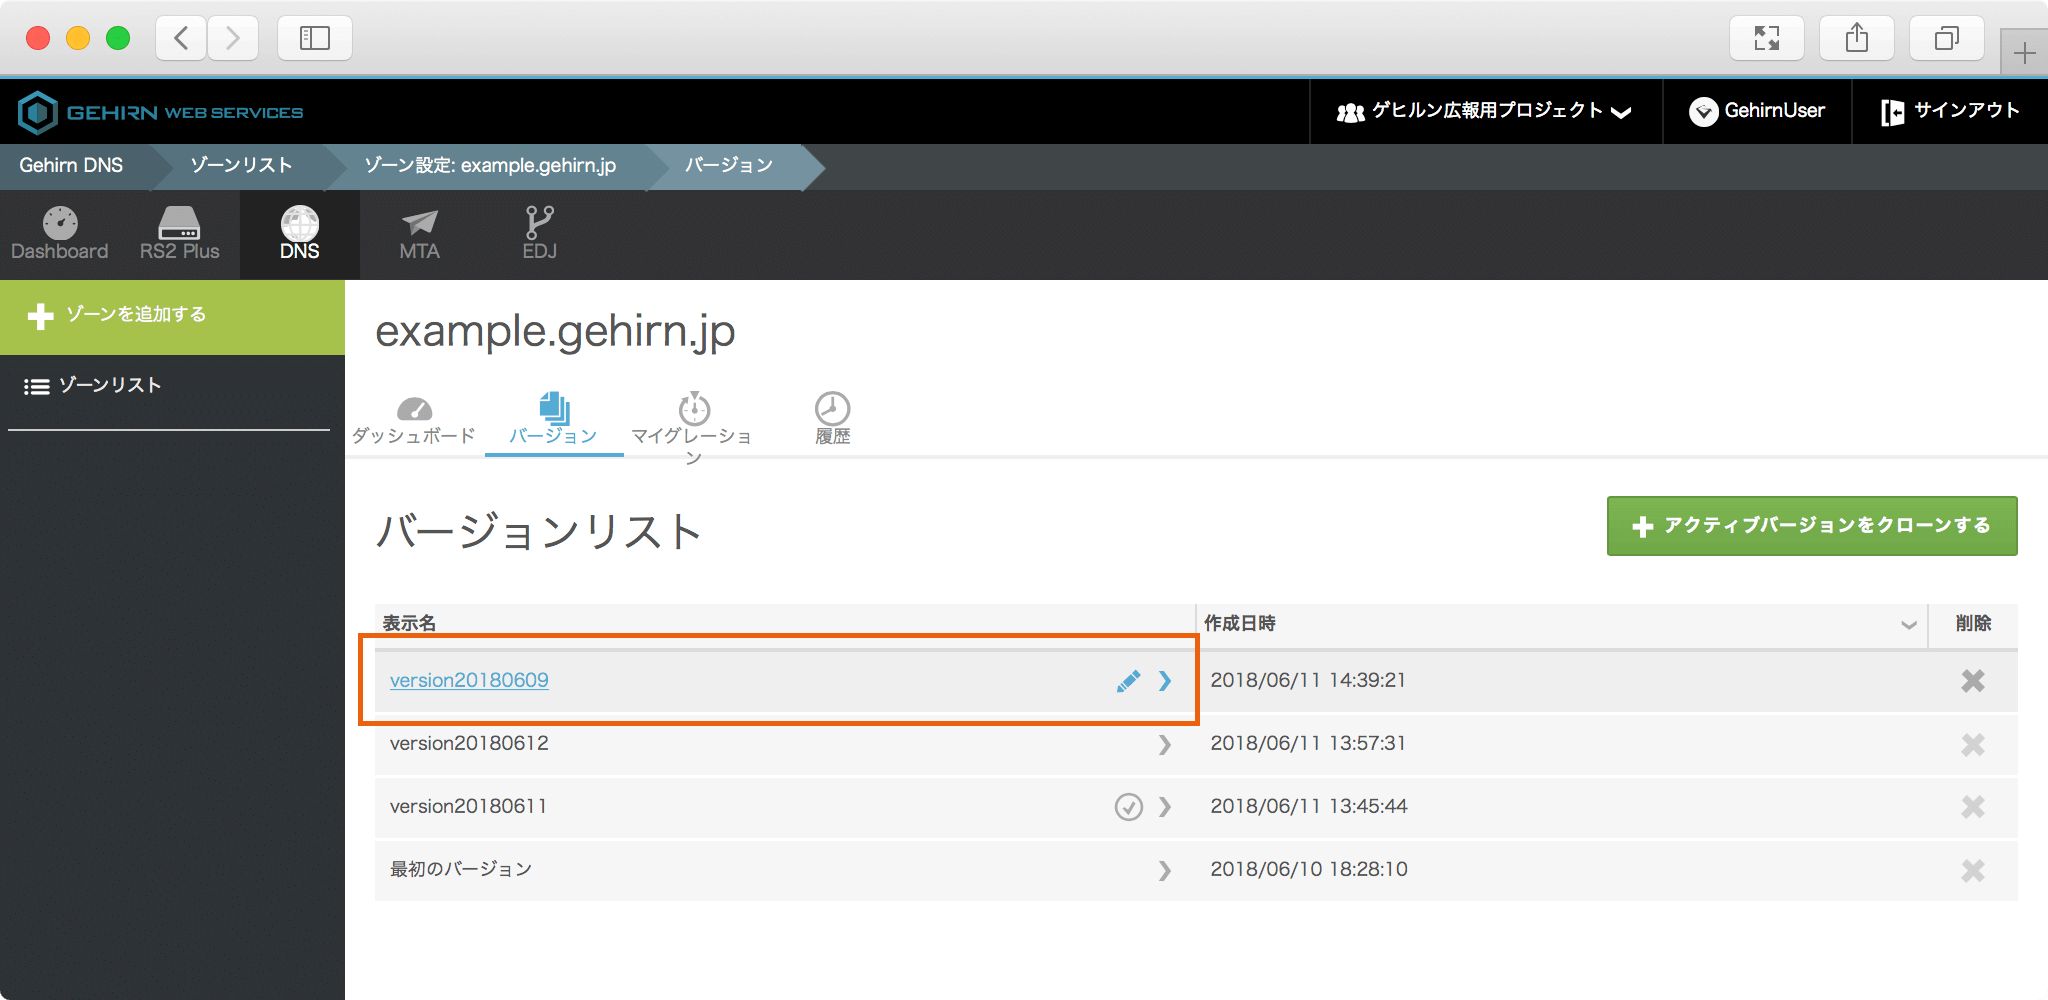Click Safari share icon
This screenshot has height=1000, width=2048.
click(1856, 39)
